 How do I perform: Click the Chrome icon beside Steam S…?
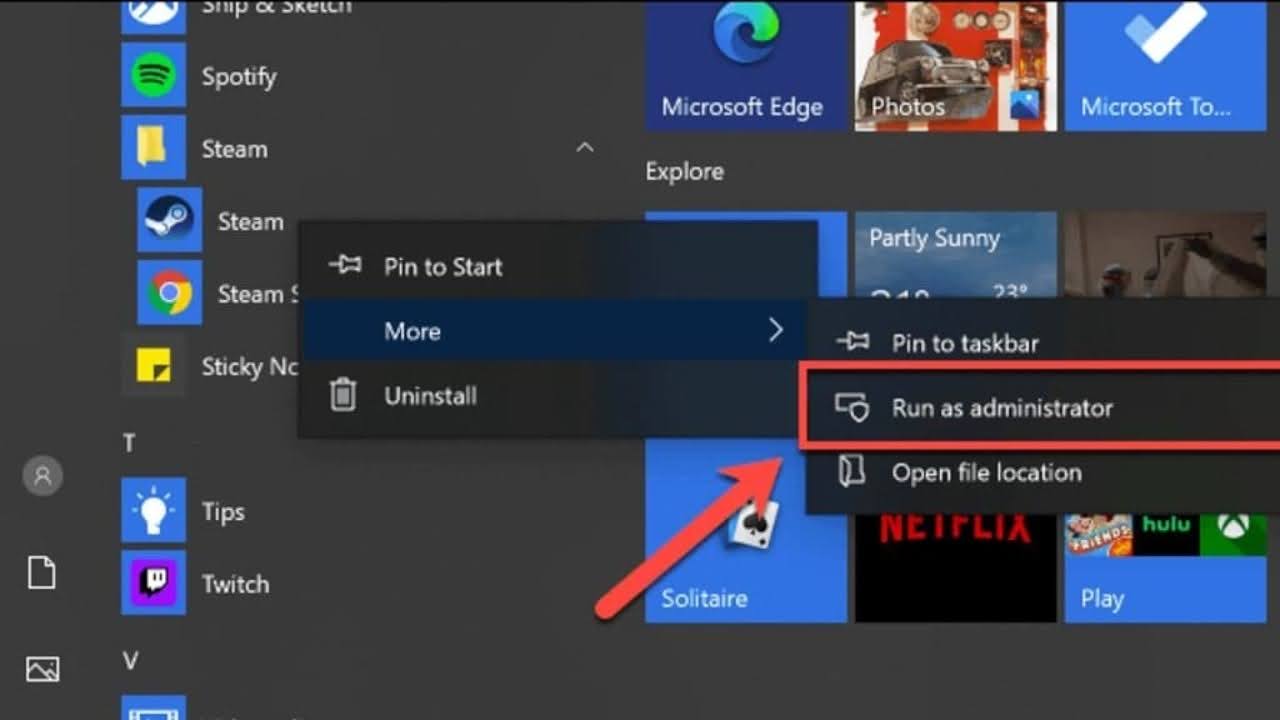[169, 293]
